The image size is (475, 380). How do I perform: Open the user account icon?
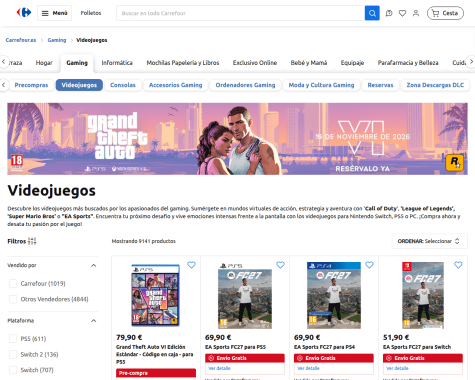(x=416, y=13)
